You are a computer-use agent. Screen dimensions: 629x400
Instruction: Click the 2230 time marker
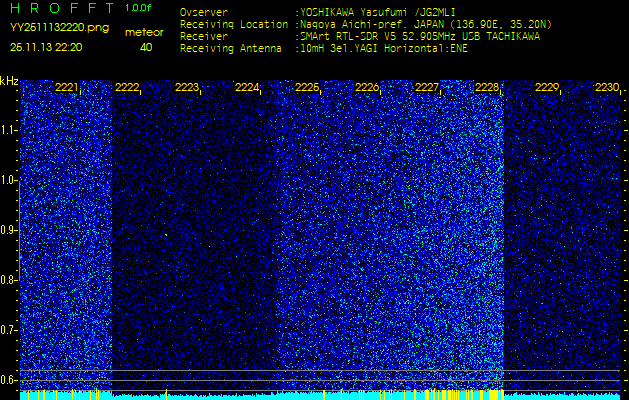coord(607,87)
